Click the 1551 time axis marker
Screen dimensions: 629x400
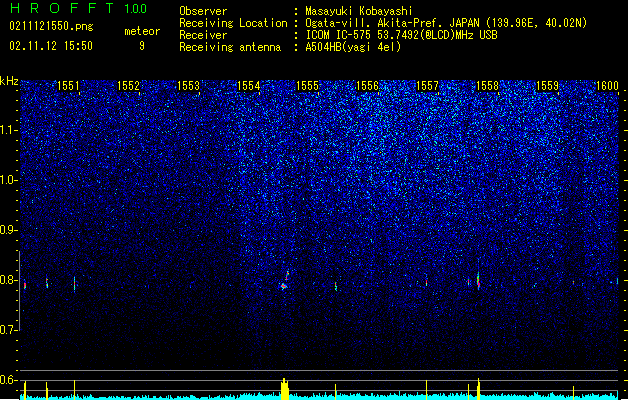(x=68, y=85)
